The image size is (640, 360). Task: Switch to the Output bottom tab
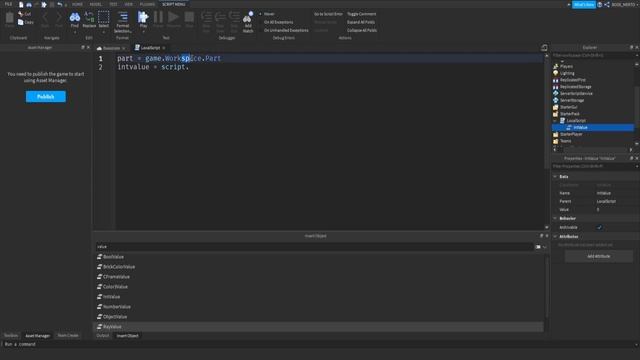pyautogui.click(x=103, y=336)
